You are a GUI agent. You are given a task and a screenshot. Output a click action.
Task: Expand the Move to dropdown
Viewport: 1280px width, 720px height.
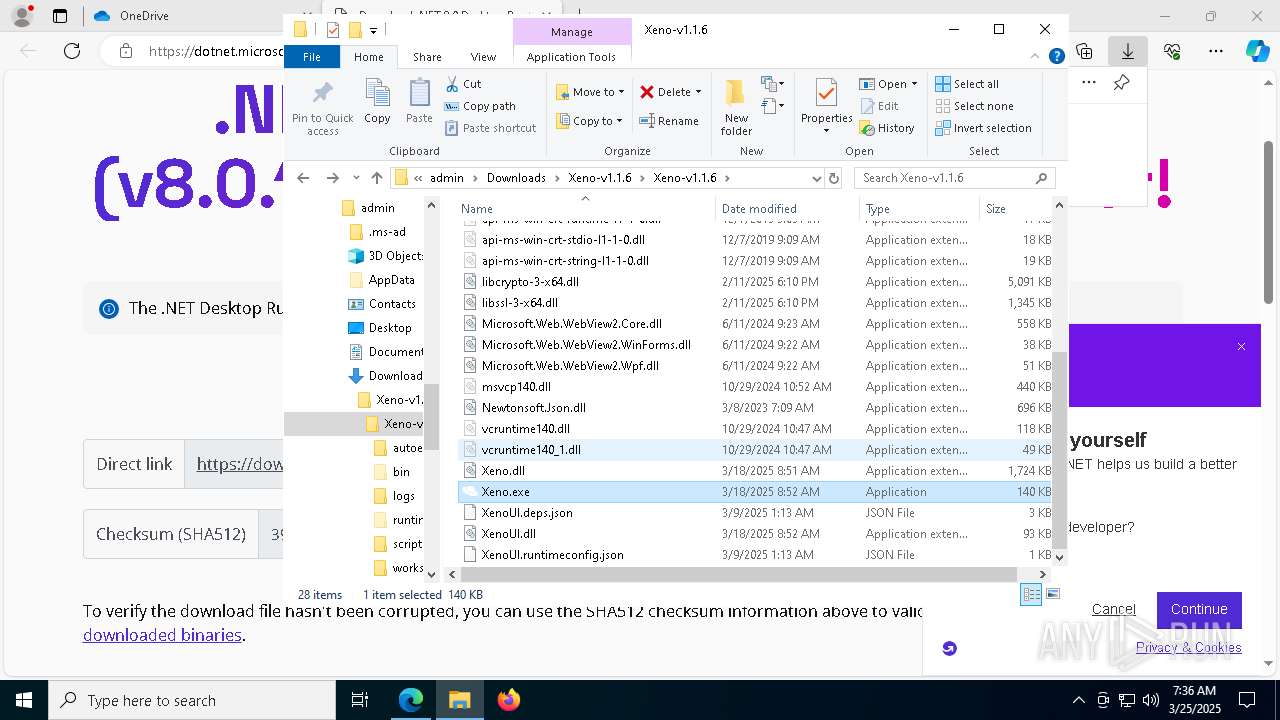pyautogui.click(x=621, y=92)
